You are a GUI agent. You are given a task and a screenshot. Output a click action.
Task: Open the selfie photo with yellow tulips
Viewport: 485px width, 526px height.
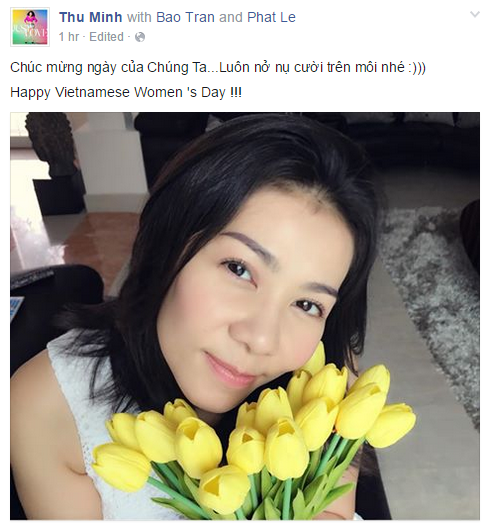click(x=245, y=316)
